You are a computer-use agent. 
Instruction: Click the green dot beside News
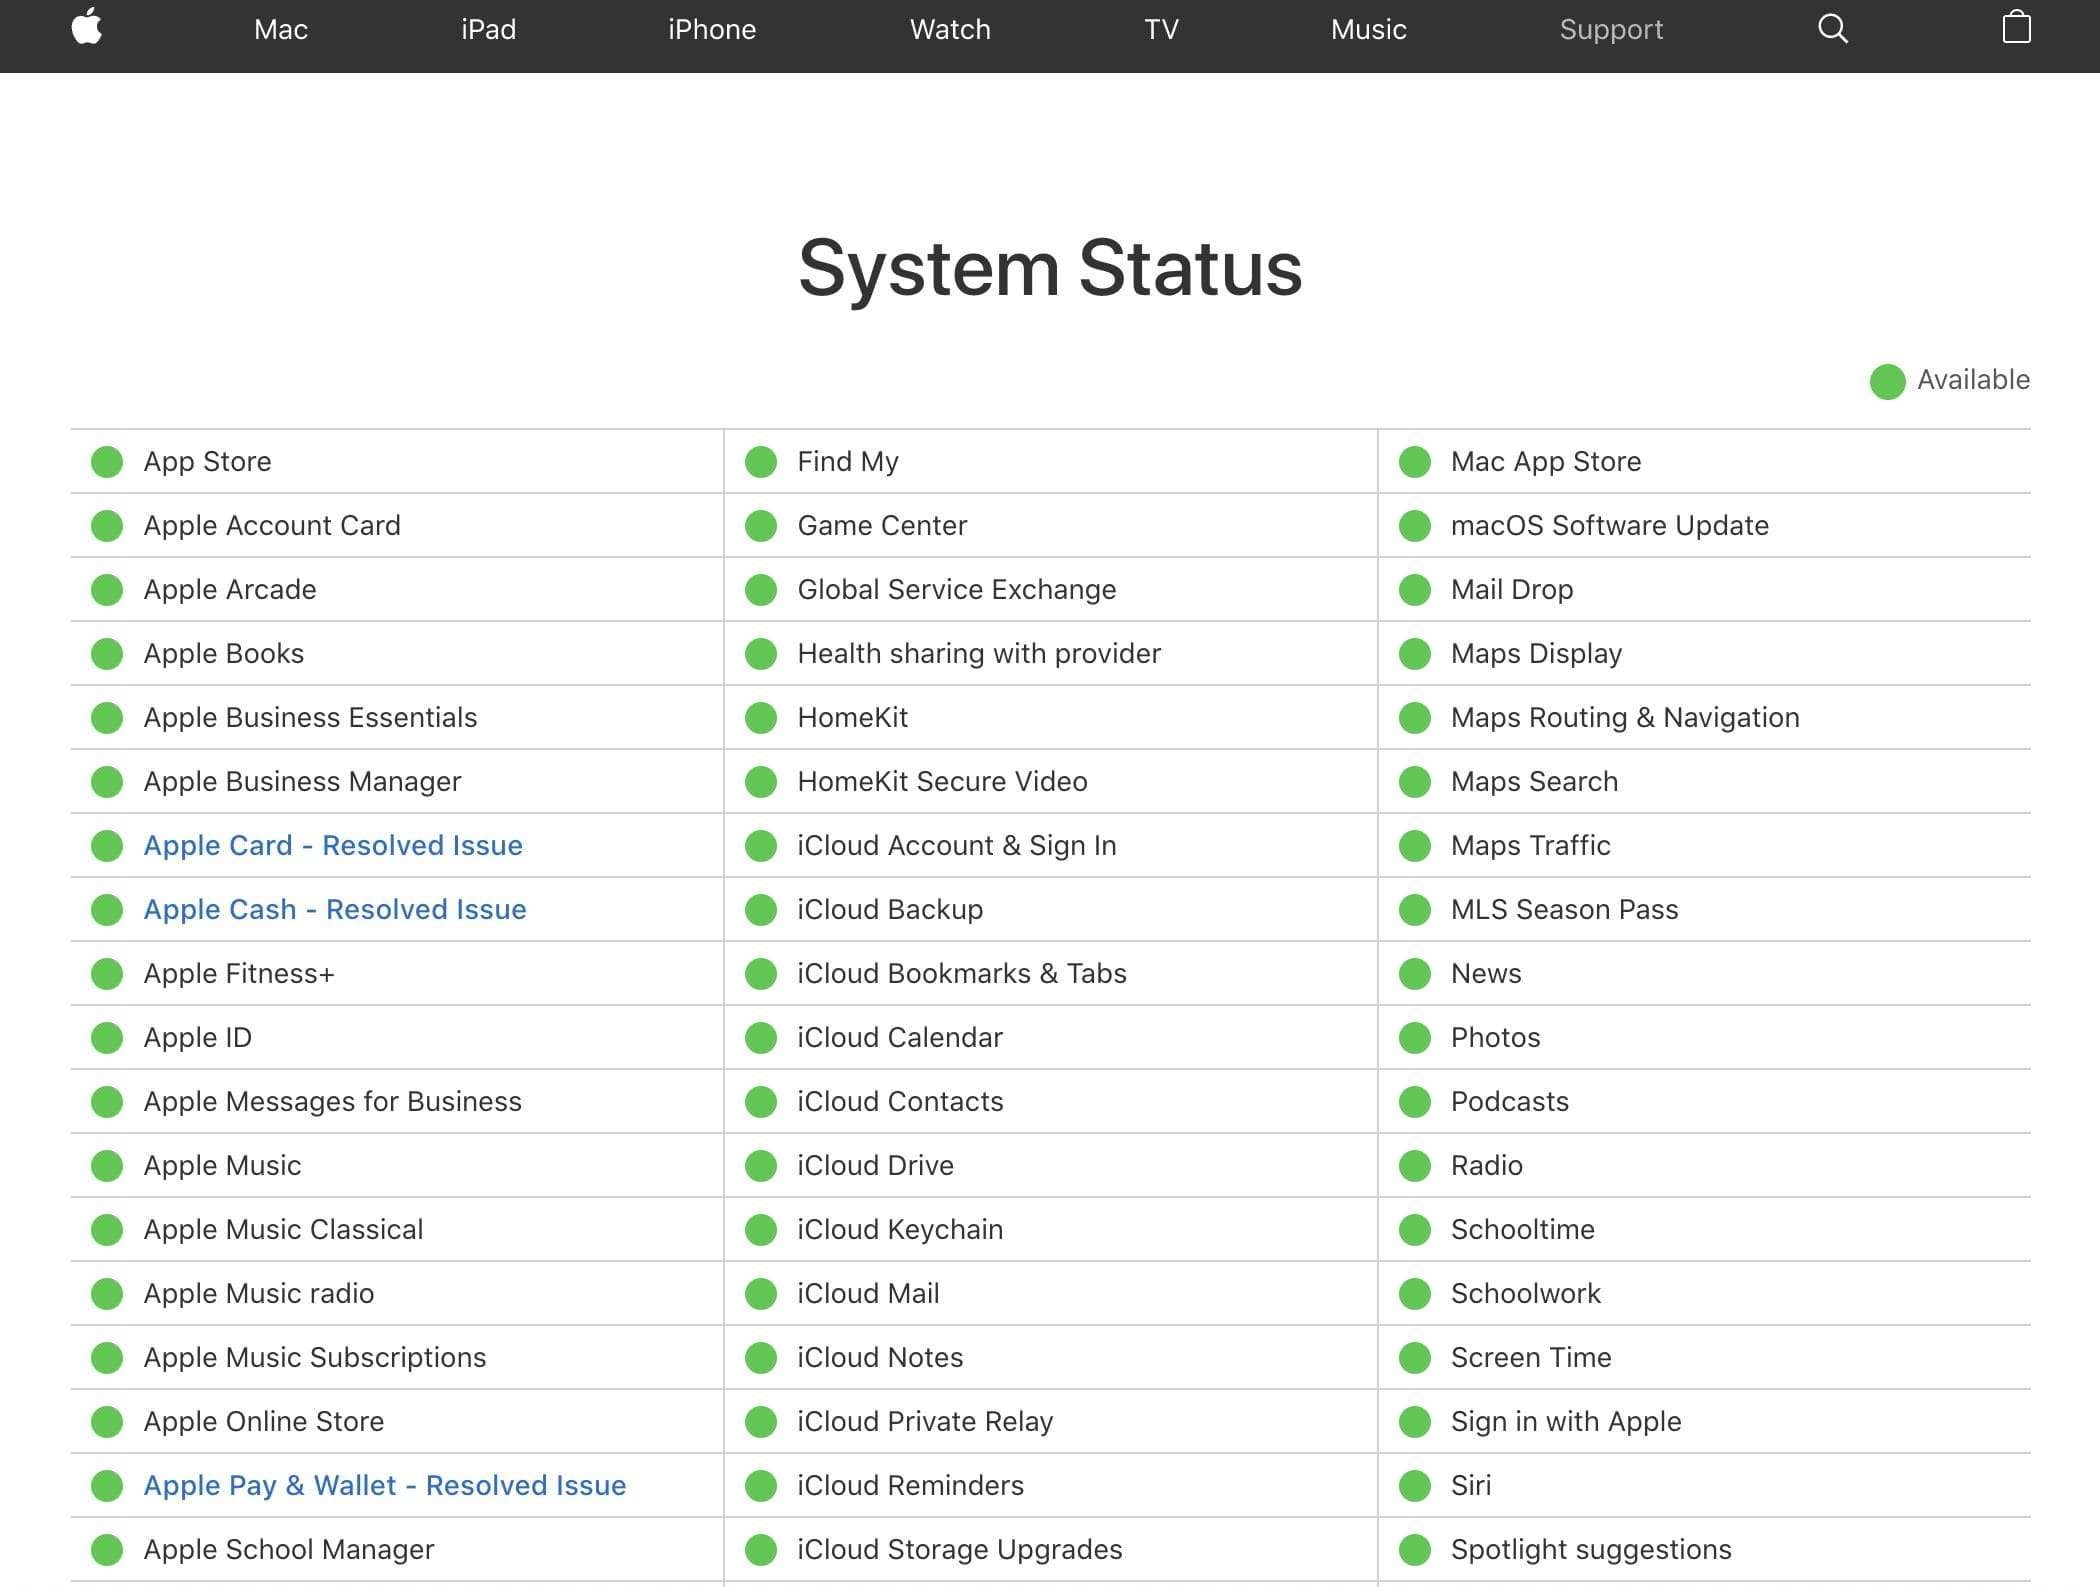click(1415, 974)
